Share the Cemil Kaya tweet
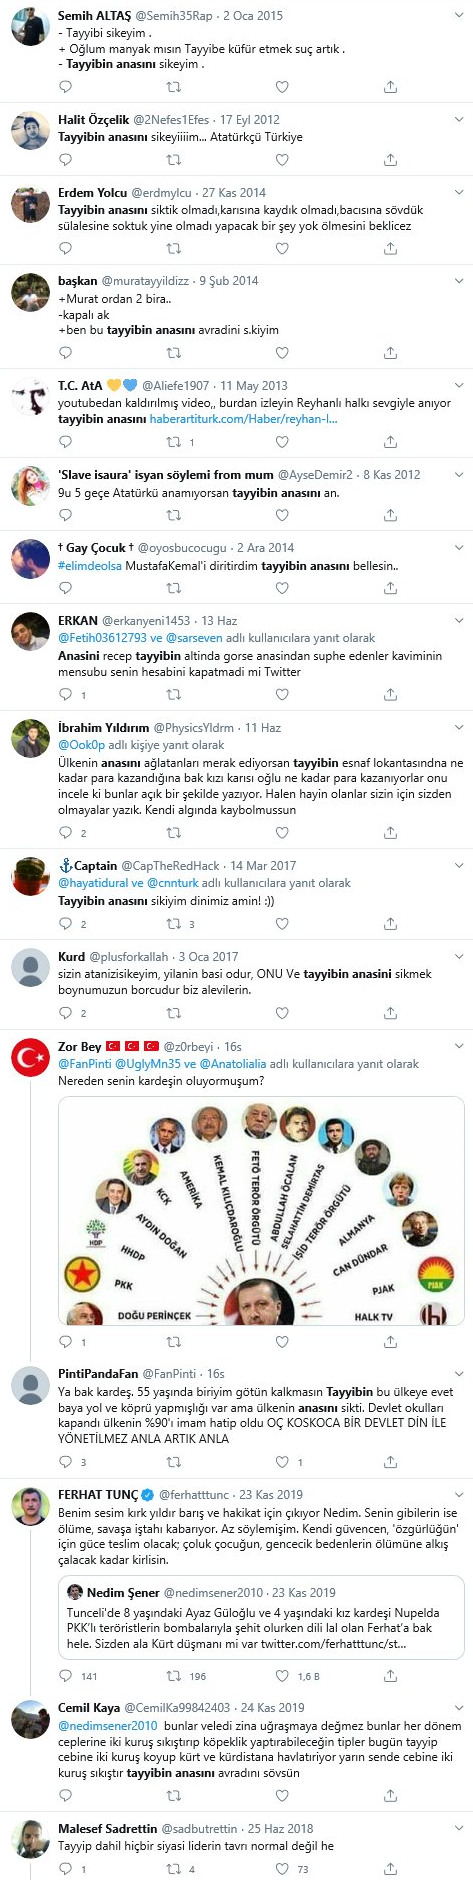The width and height of the screenshot is (473, 1880). pyautogui.click(x=390, y=1799)
